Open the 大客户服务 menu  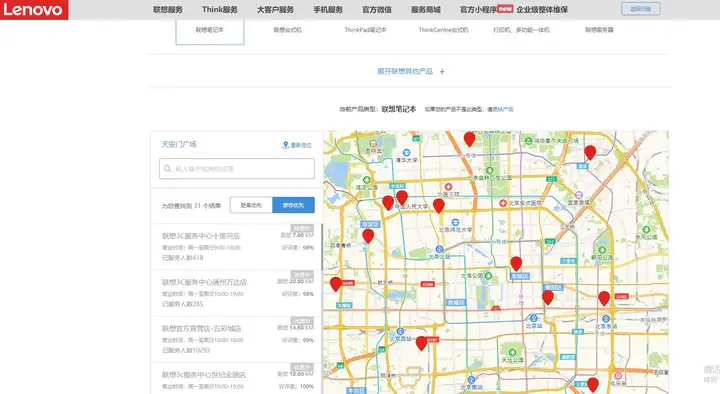point(275,10)
